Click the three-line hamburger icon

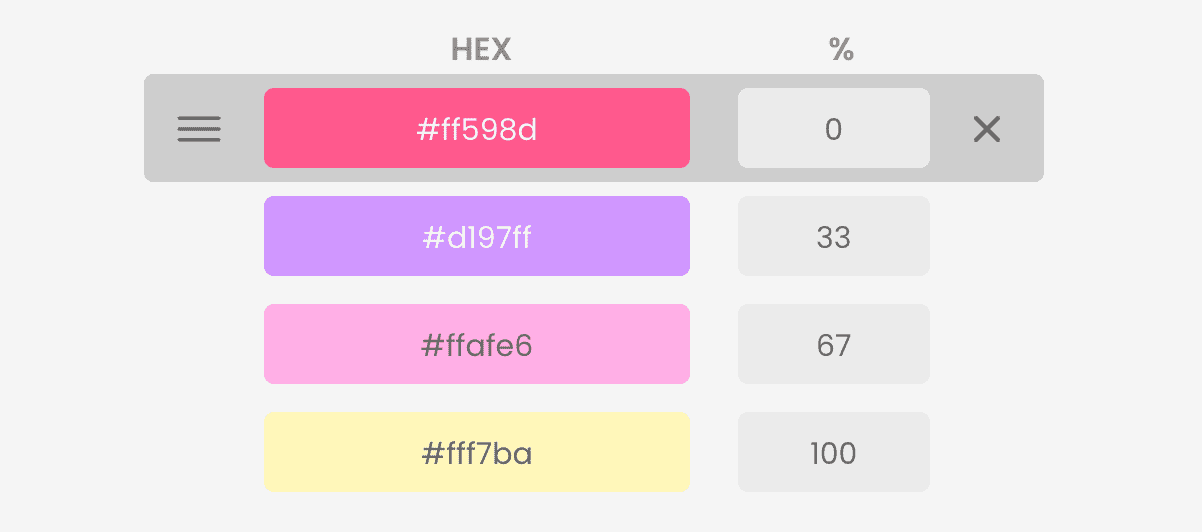tap(199, 129)
